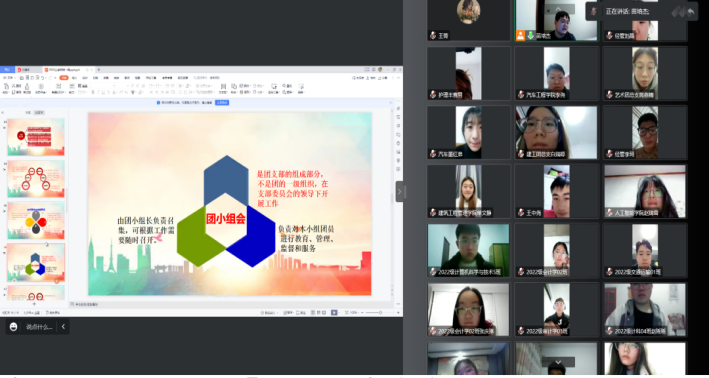
Task: Click undo arrow in quick access bar
Action: tap(42, 78)
